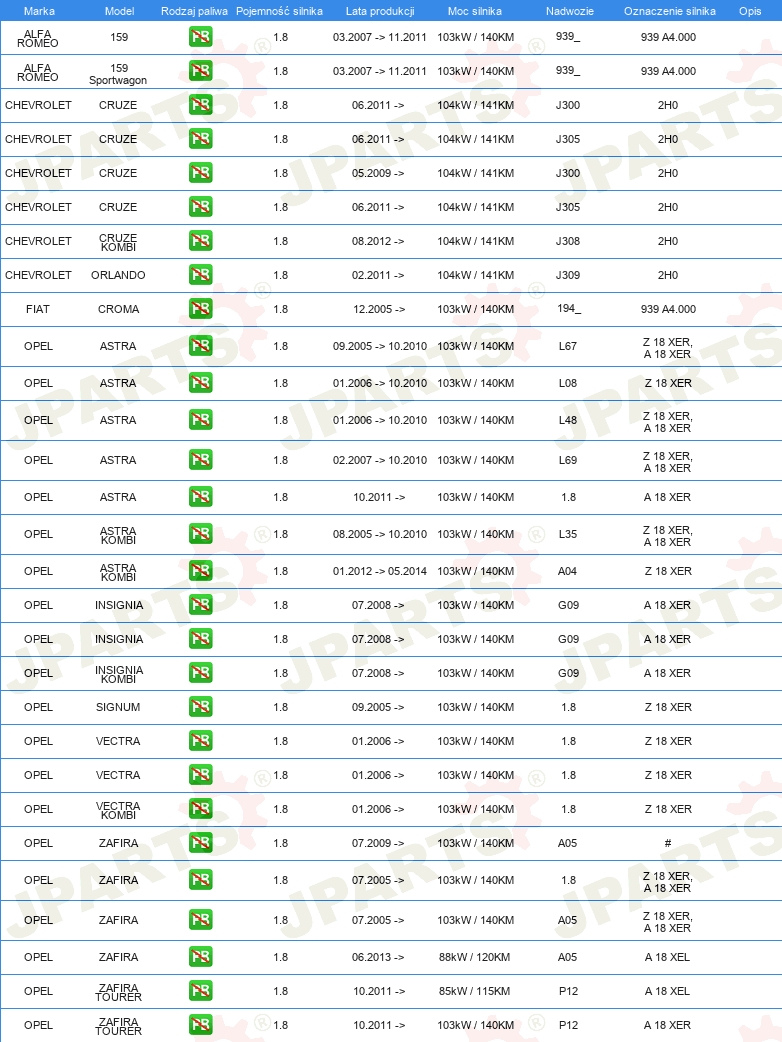Select the fuel icon for ASTRA KOMBI A04
782x1042 pixels.
point(201,571)
